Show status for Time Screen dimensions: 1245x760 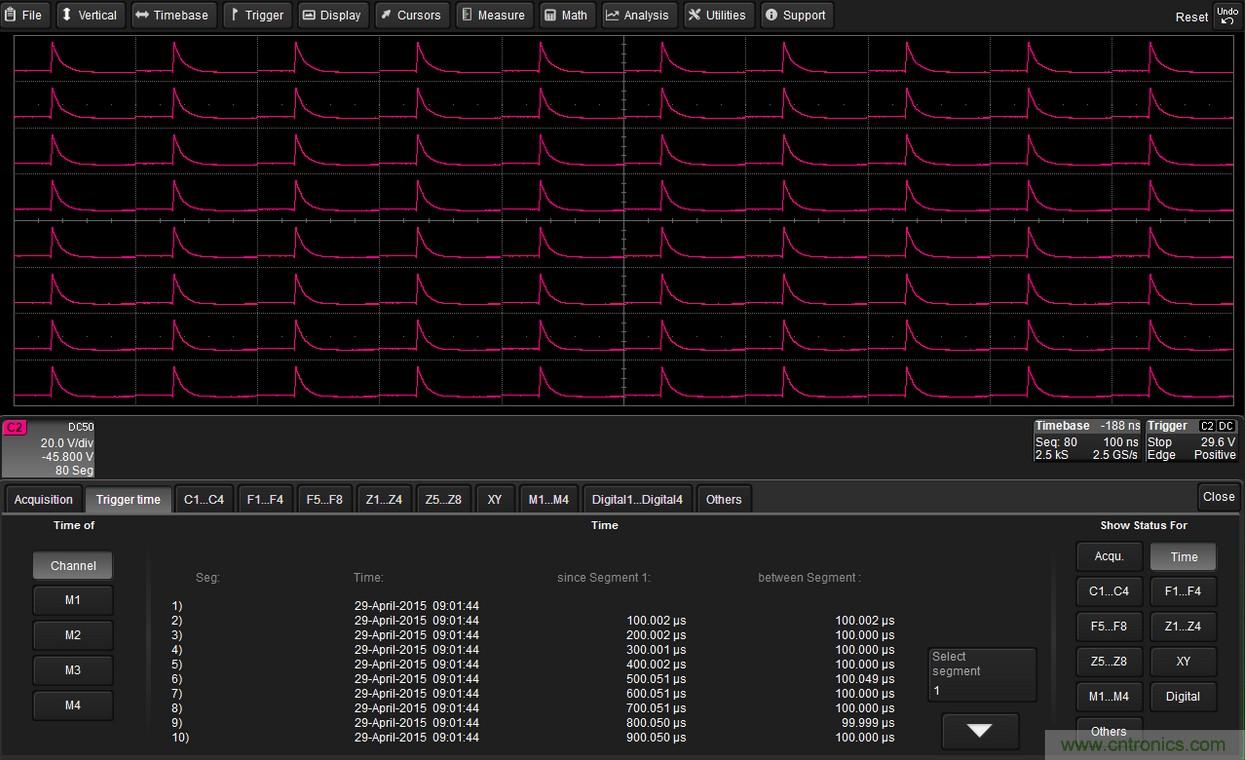1183,557
